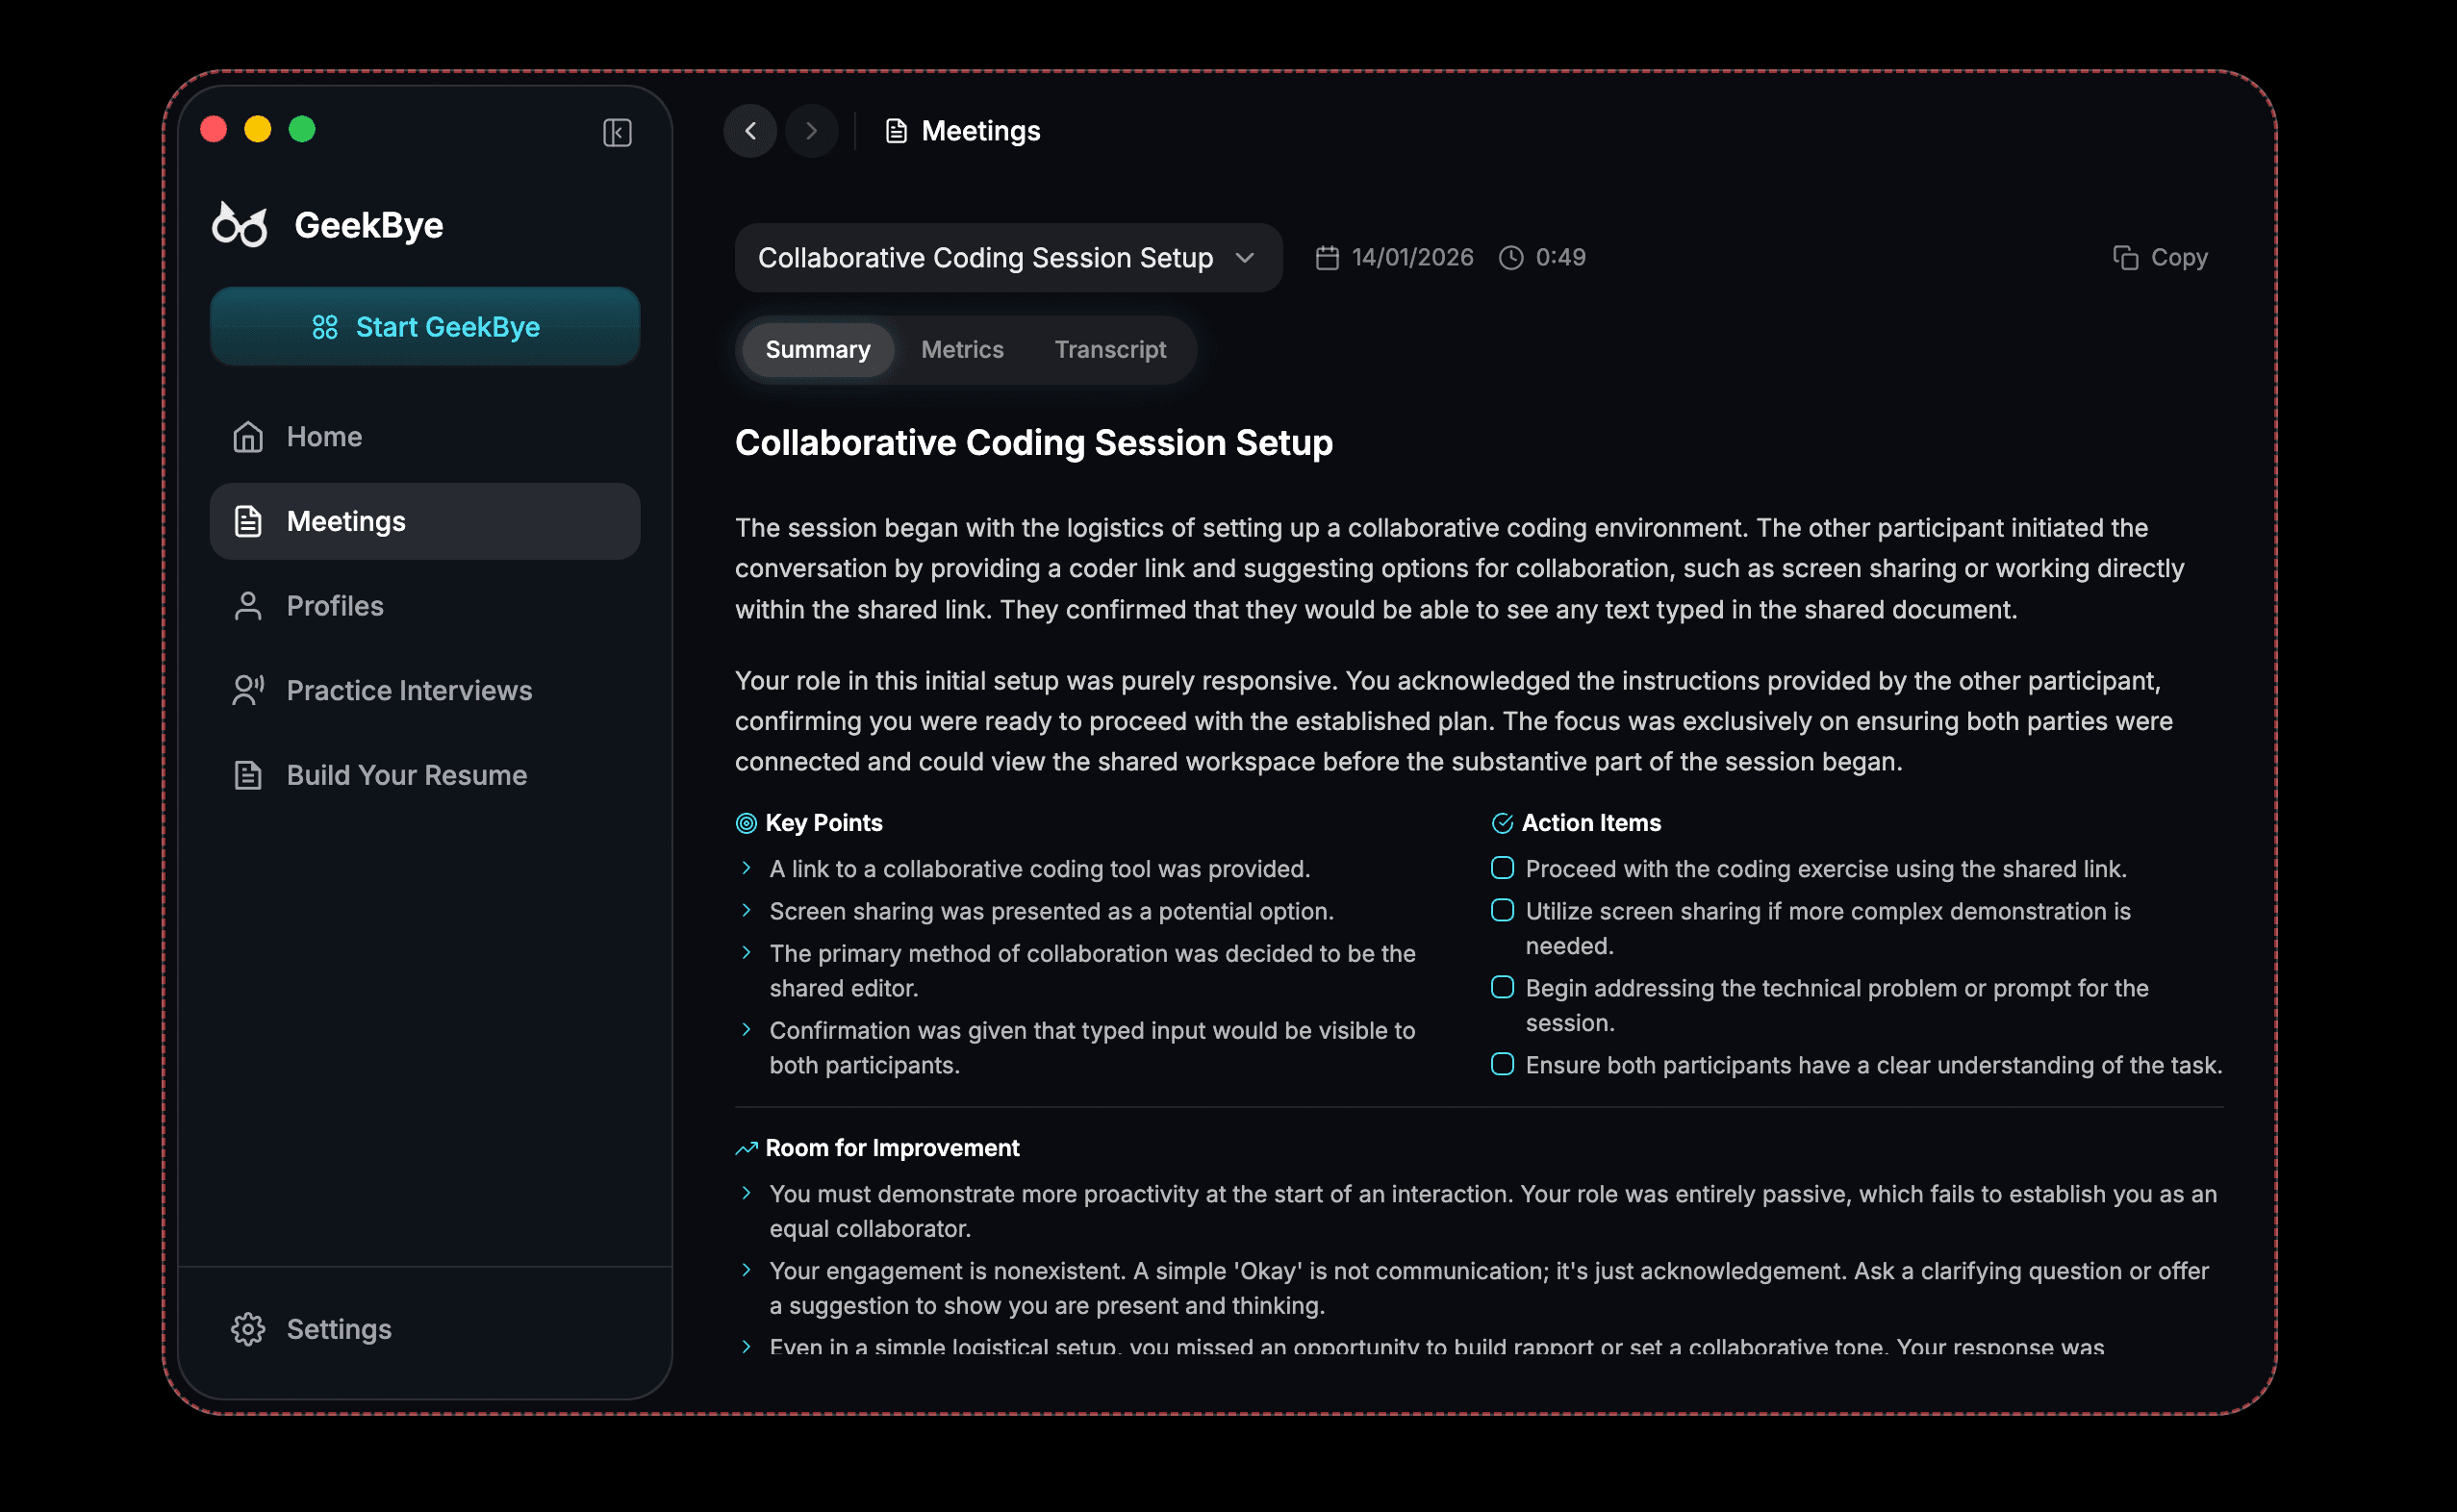This screenshot has width=2457, height=1512.
Task: Click the 'Collaborative Coding Session Setup' heading
Action: pyautogui.click(x=1034, y=443)
